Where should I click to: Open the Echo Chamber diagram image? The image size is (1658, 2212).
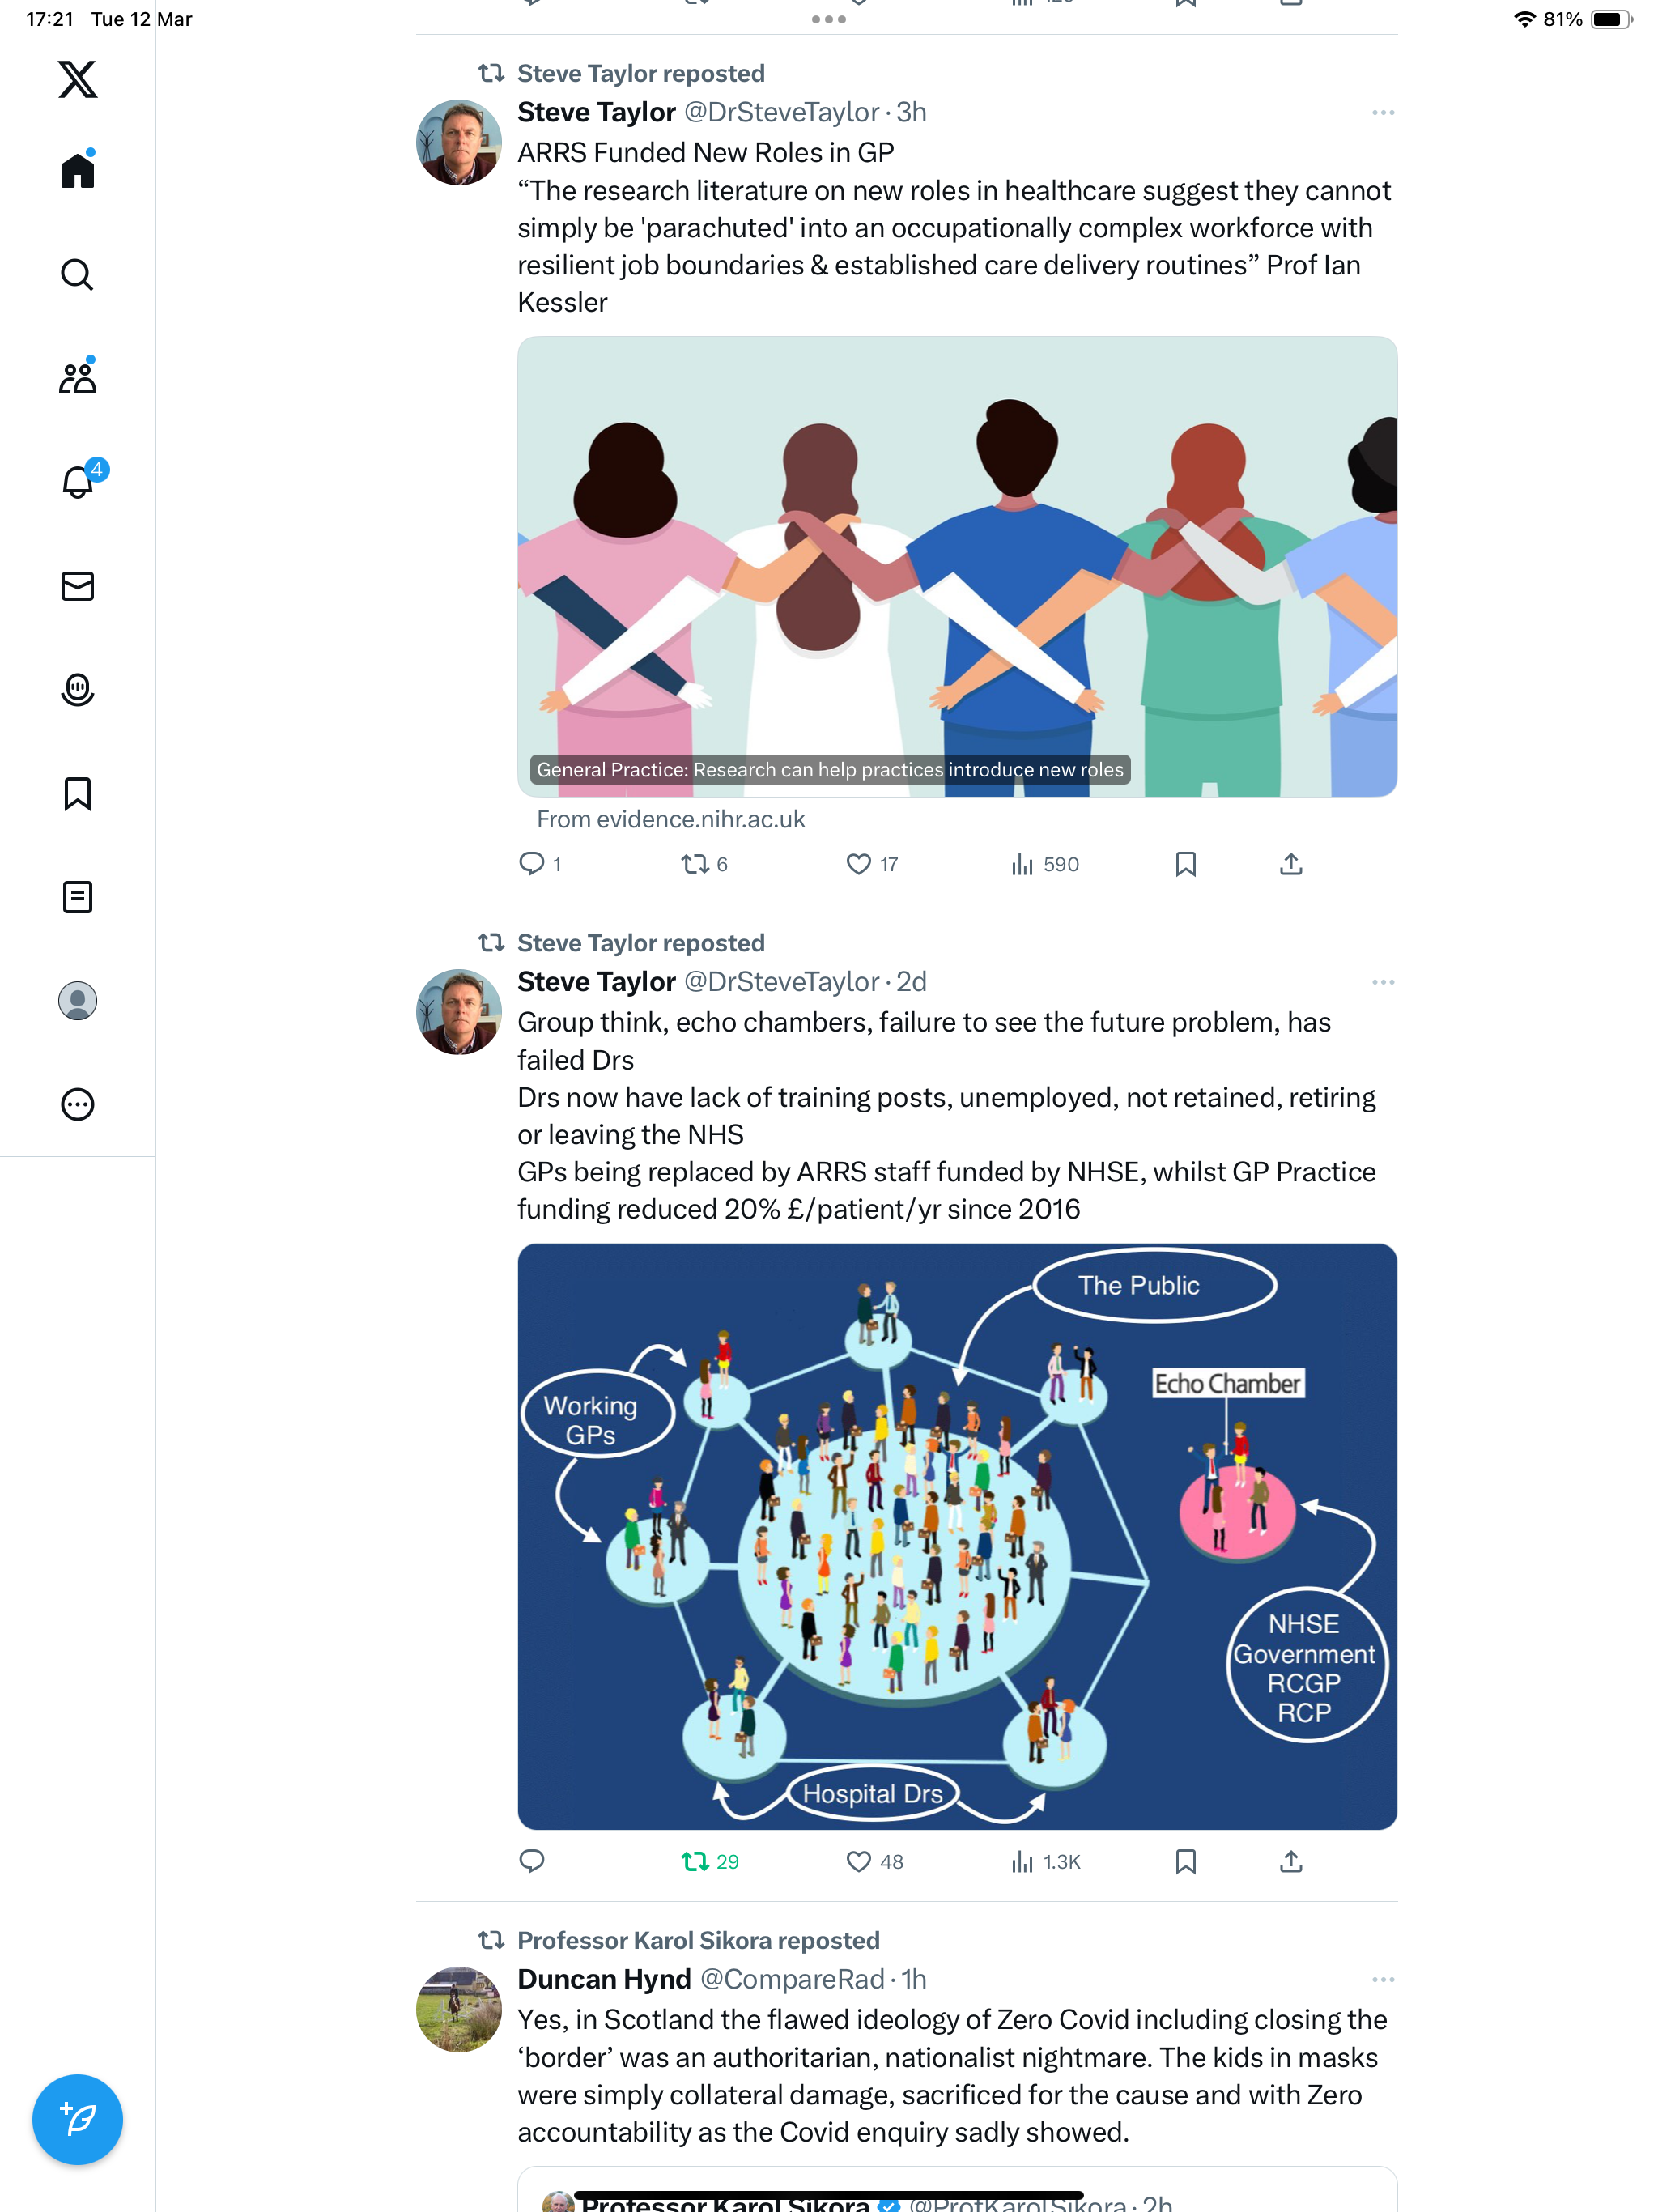point(957,1536)
